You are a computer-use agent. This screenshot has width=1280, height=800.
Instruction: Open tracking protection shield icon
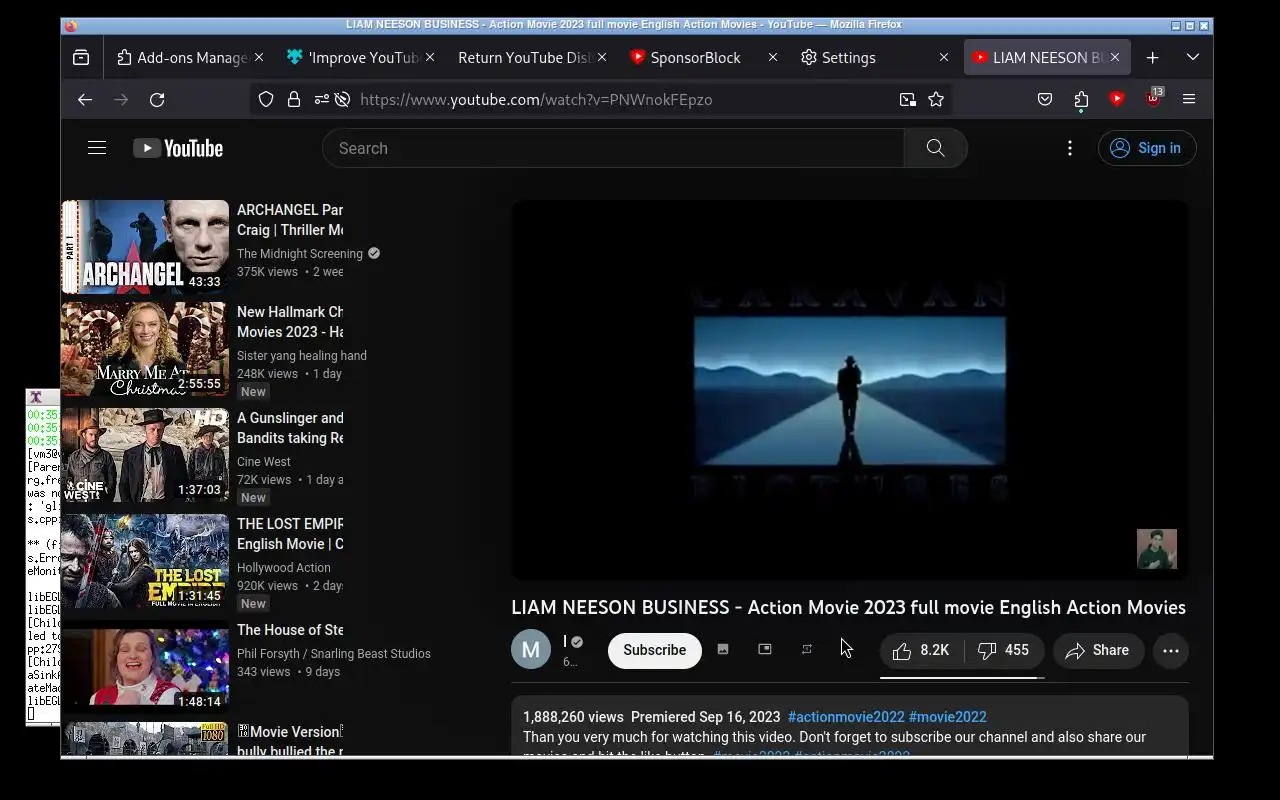[266, 99]
